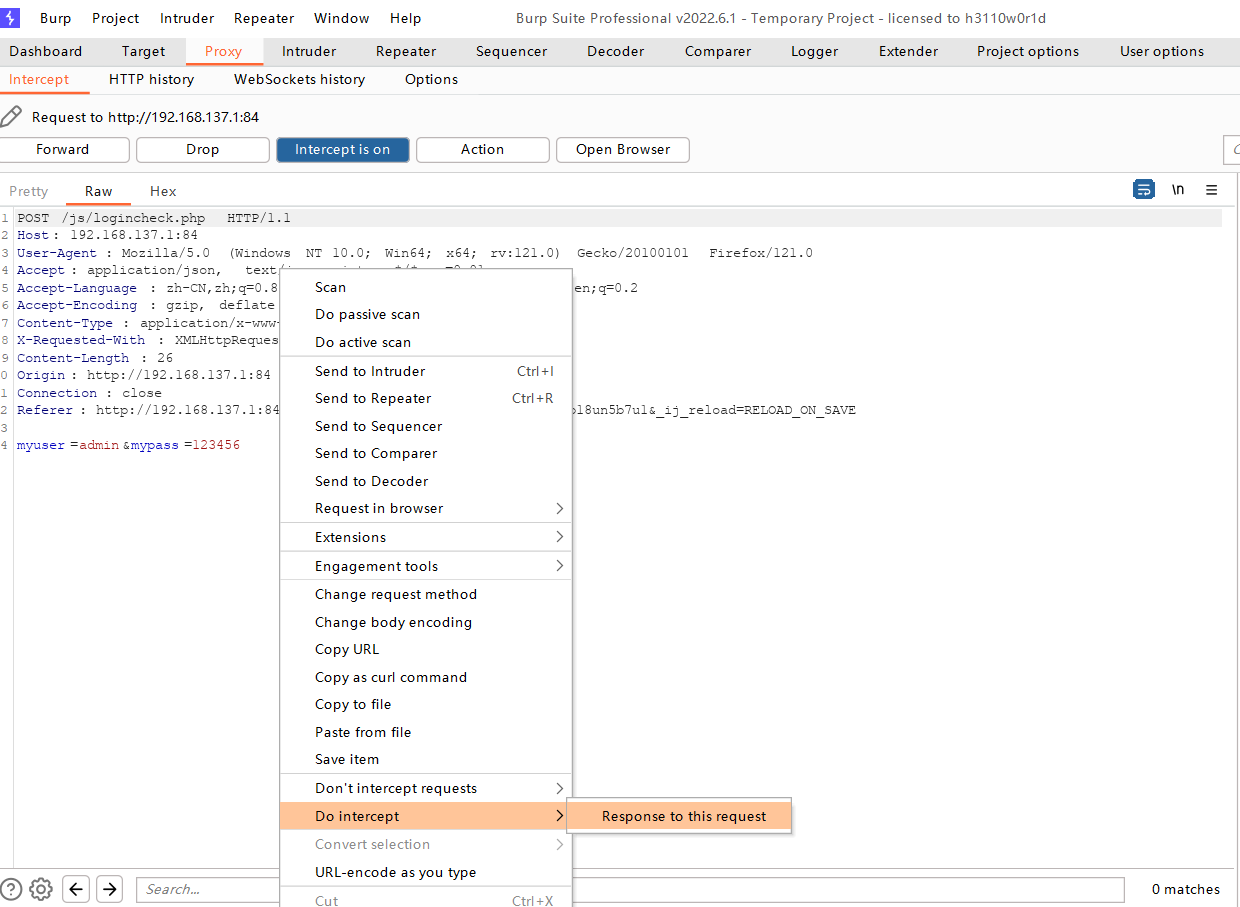Switch editor to Hex view
This screenshot has height=907, width=1240.
coord(163,191)
